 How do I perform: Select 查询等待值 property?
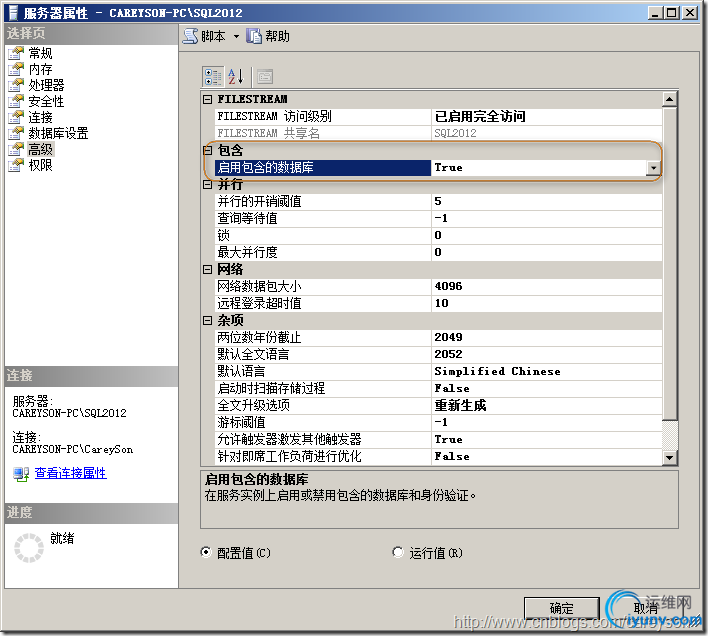pyautogui.click(x=323, y=218)
